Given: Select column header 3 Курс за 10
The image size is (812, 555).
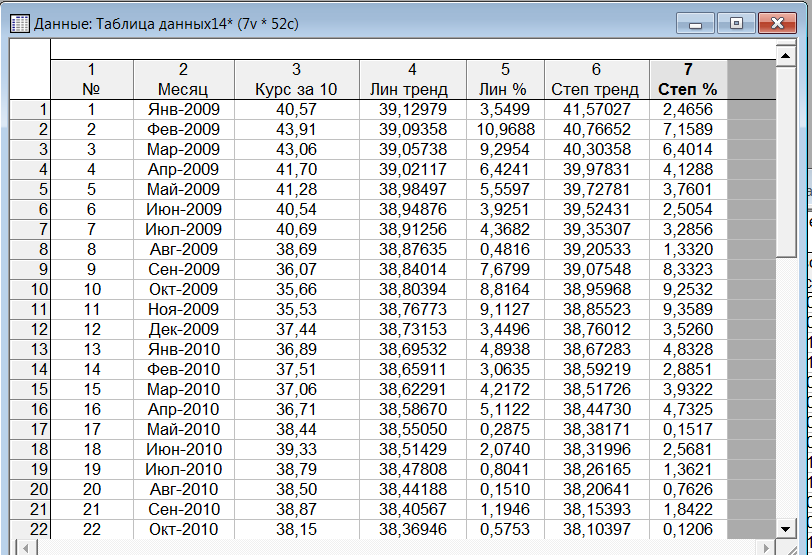Looking at the screenshot, I should pyautogui.click(x=297, y=79).
